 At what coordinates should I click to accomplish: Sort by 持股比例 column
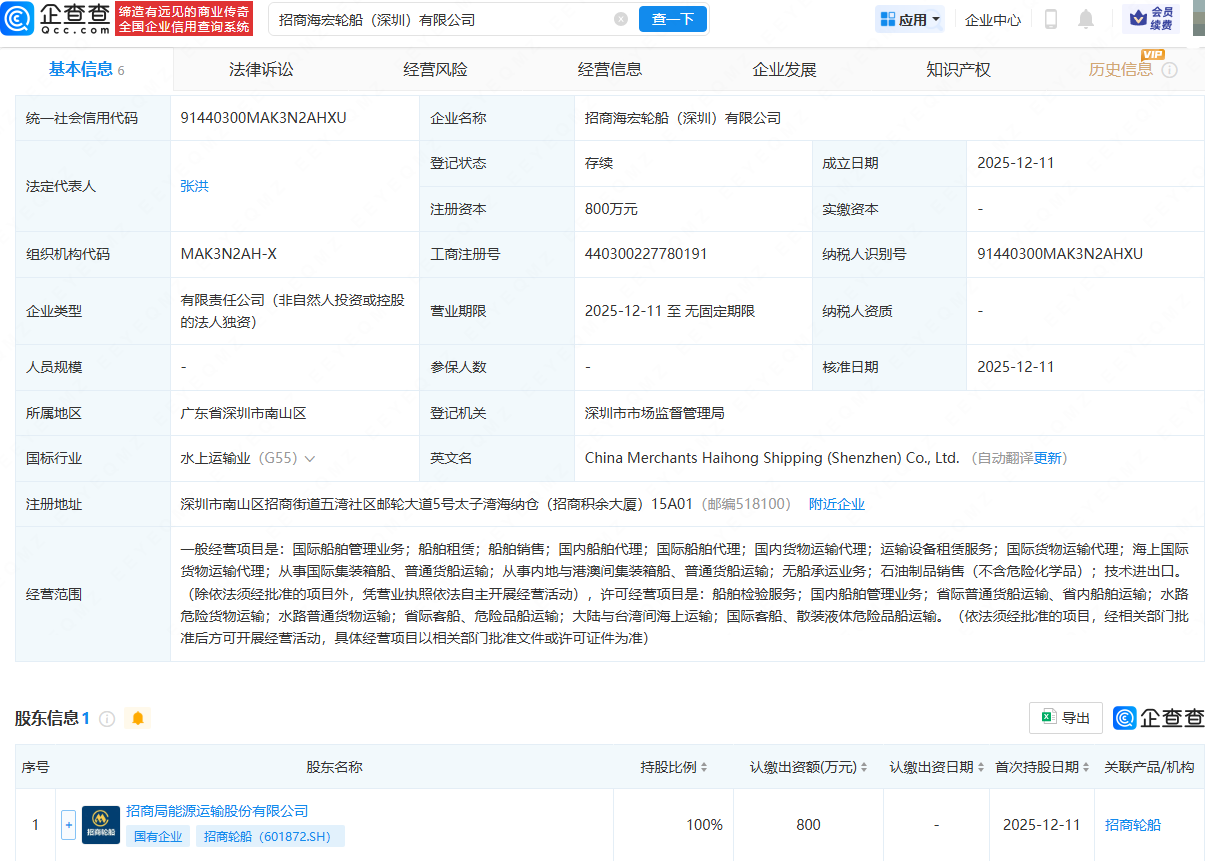(x=704, y=767)
